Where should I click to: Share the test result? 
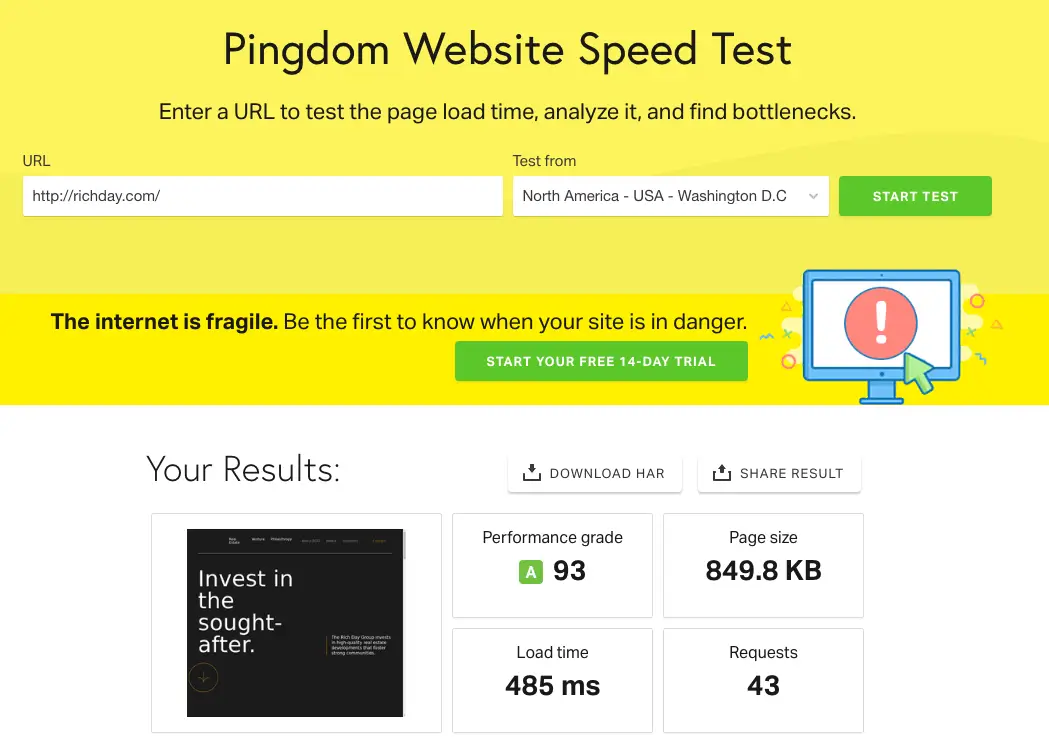click(779, 473)
